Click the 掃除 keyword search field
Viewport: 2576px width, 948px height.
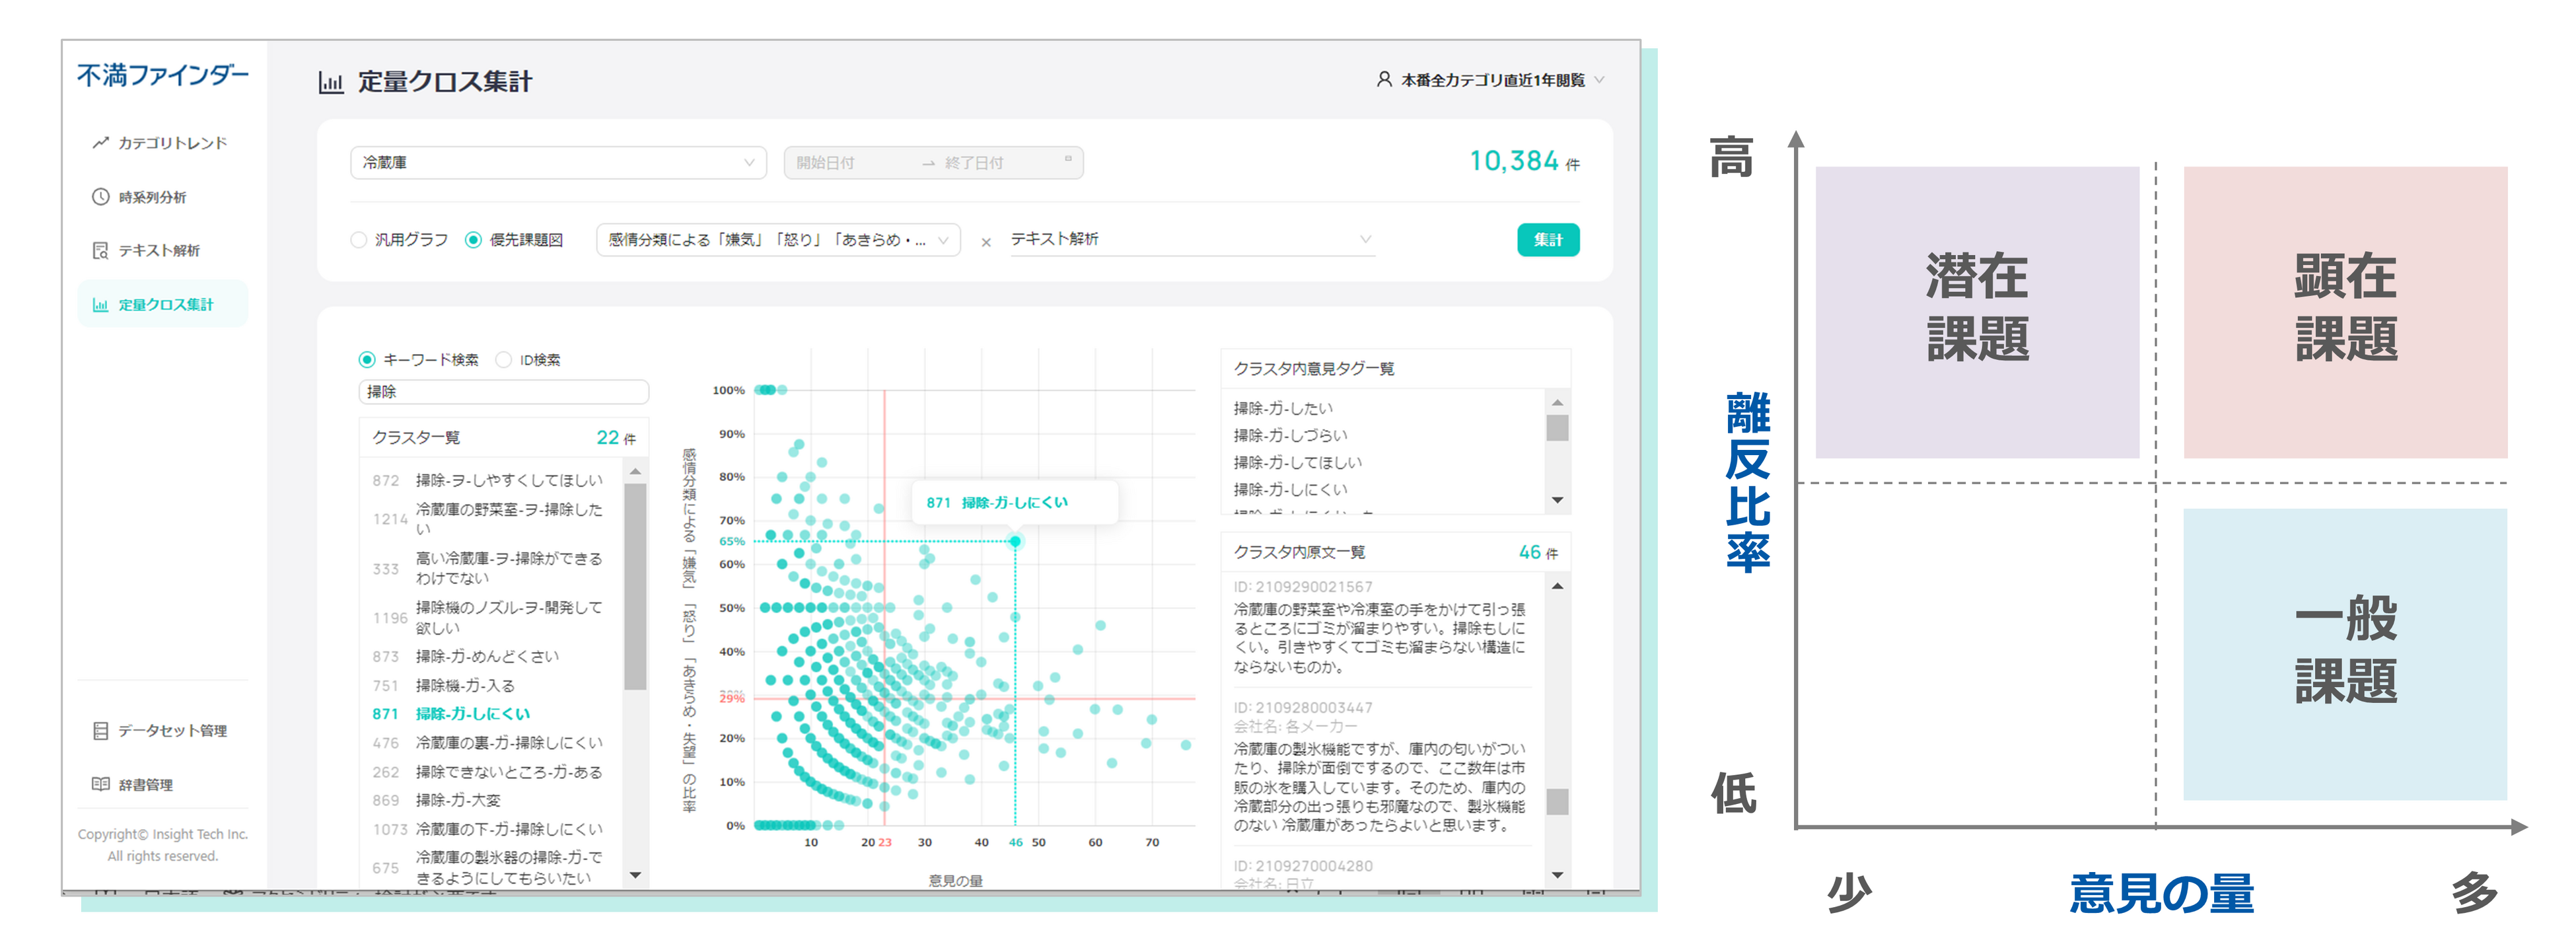tap(503, 392)
